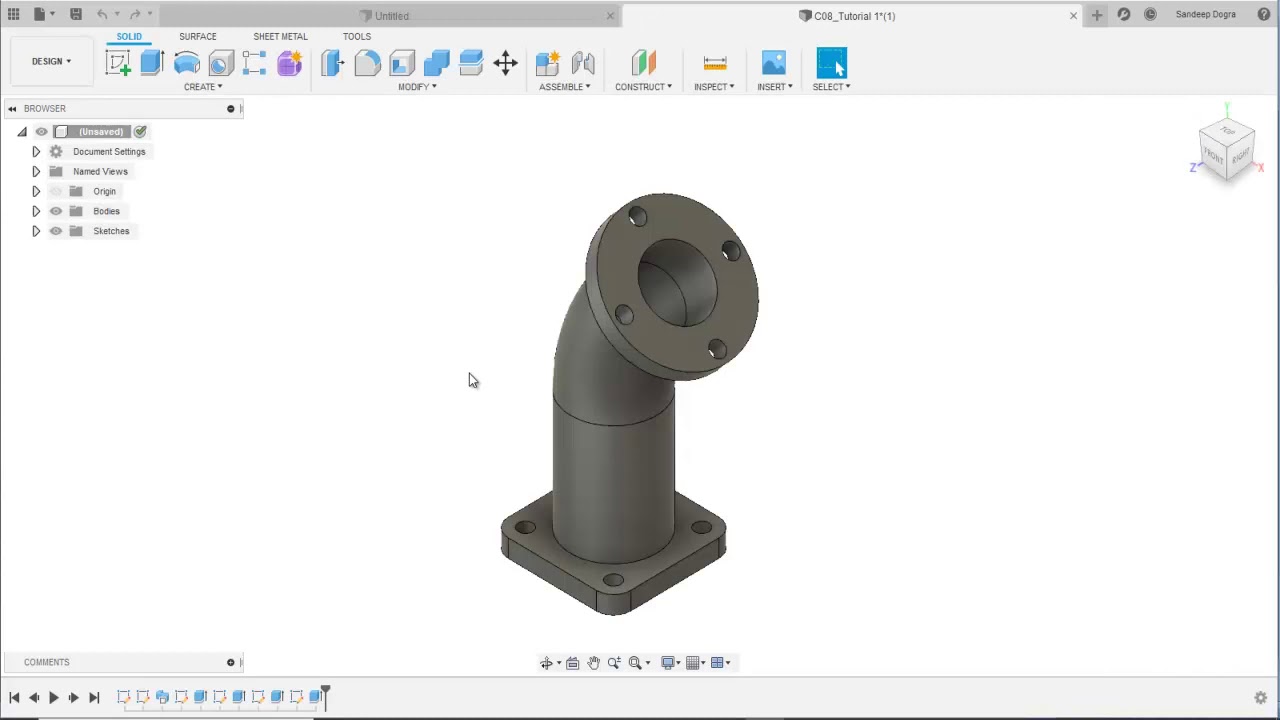The image size is (1280, 720).
Task: Toggle visibility of the Origin folder
Action: pyautogui.click(x=56, y=191)
